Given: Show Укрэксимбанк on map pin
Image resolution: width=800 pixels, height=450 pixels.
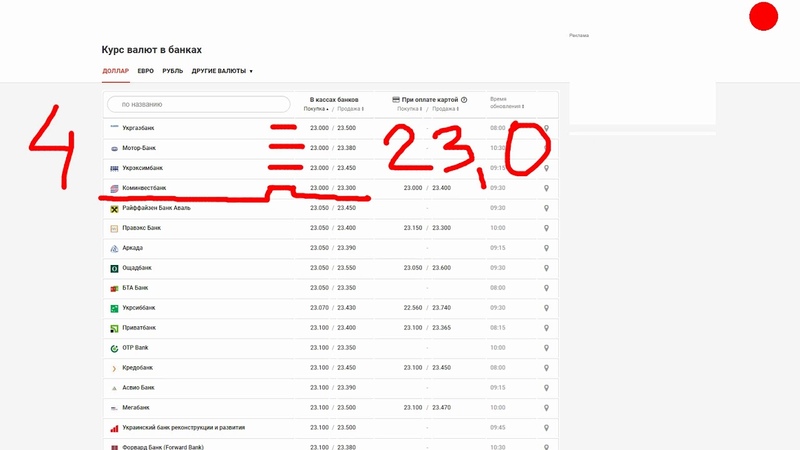Looking at the screenshot, I should 546,168.
